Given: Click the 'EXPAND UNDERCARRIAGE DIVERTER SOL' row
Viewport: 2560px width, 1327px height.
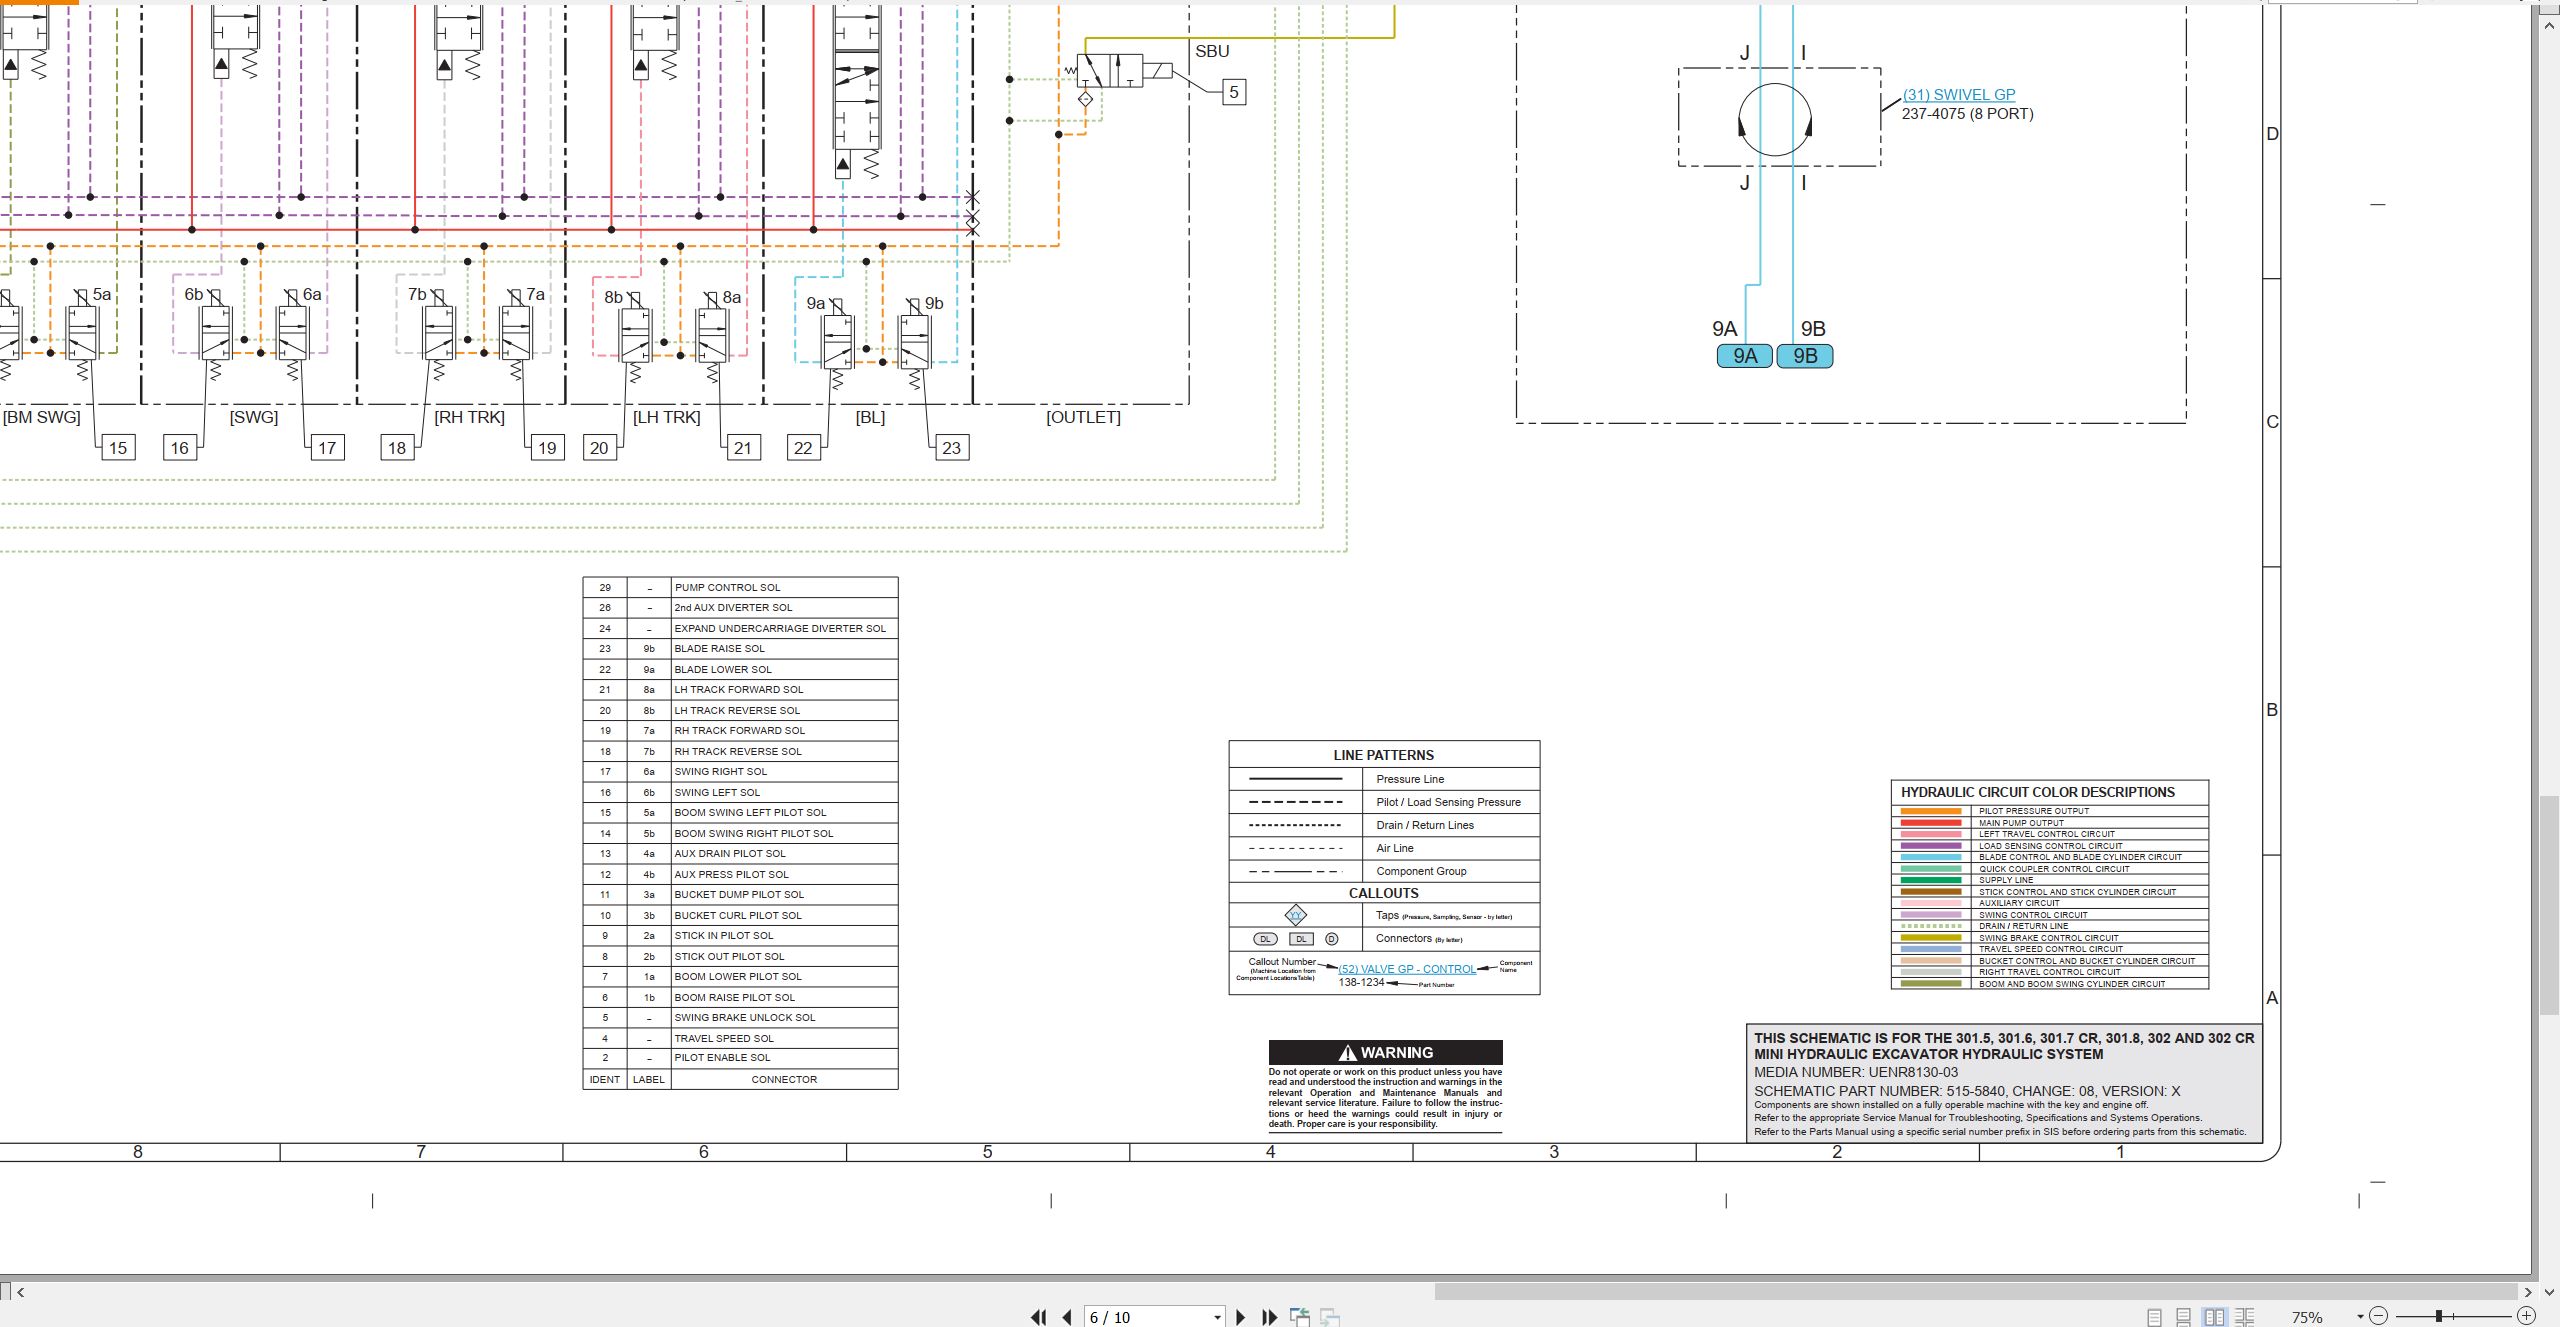Looking at the screenshot, I should pyautogui.click(x=741, y=629).
